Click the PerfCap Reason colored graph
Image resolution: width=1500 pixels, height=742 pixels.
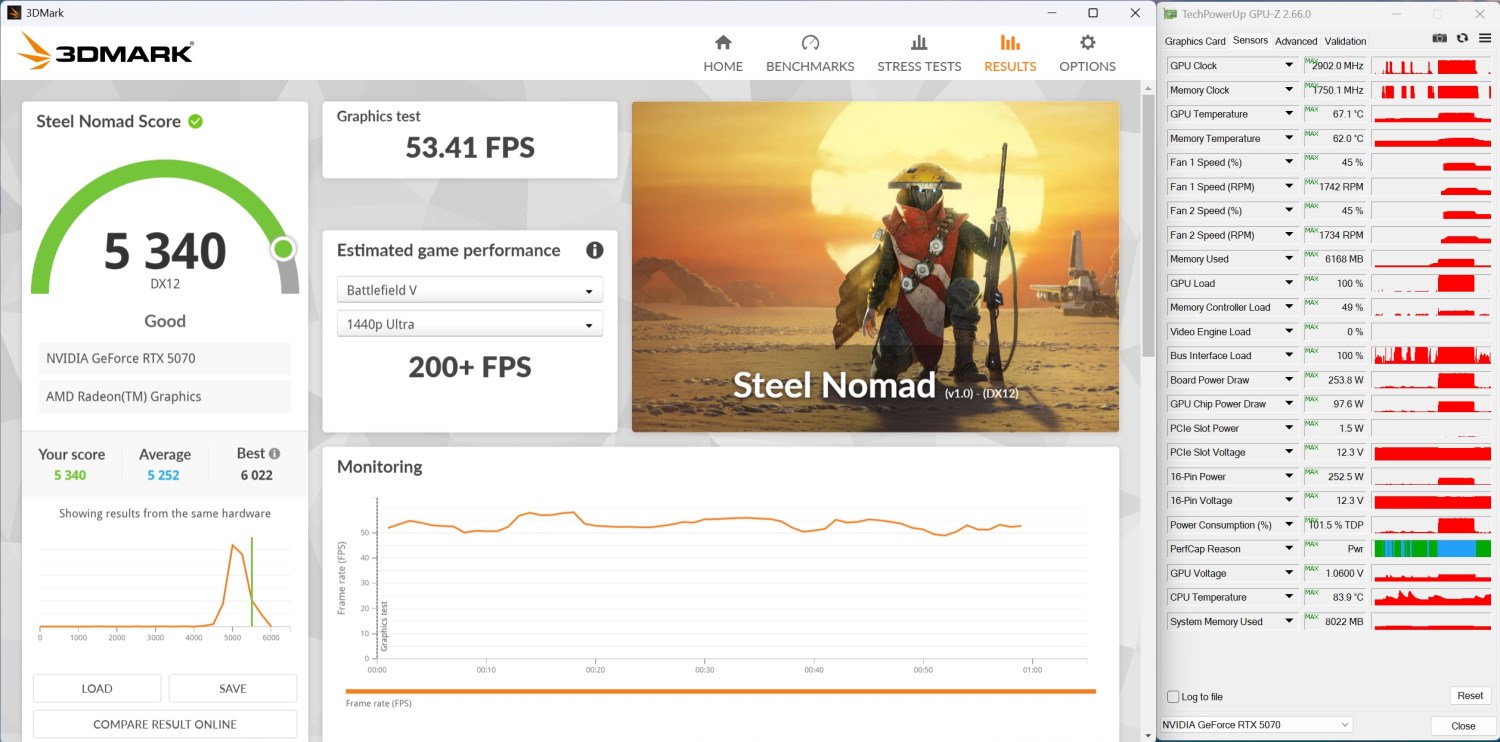(1432, 549)
